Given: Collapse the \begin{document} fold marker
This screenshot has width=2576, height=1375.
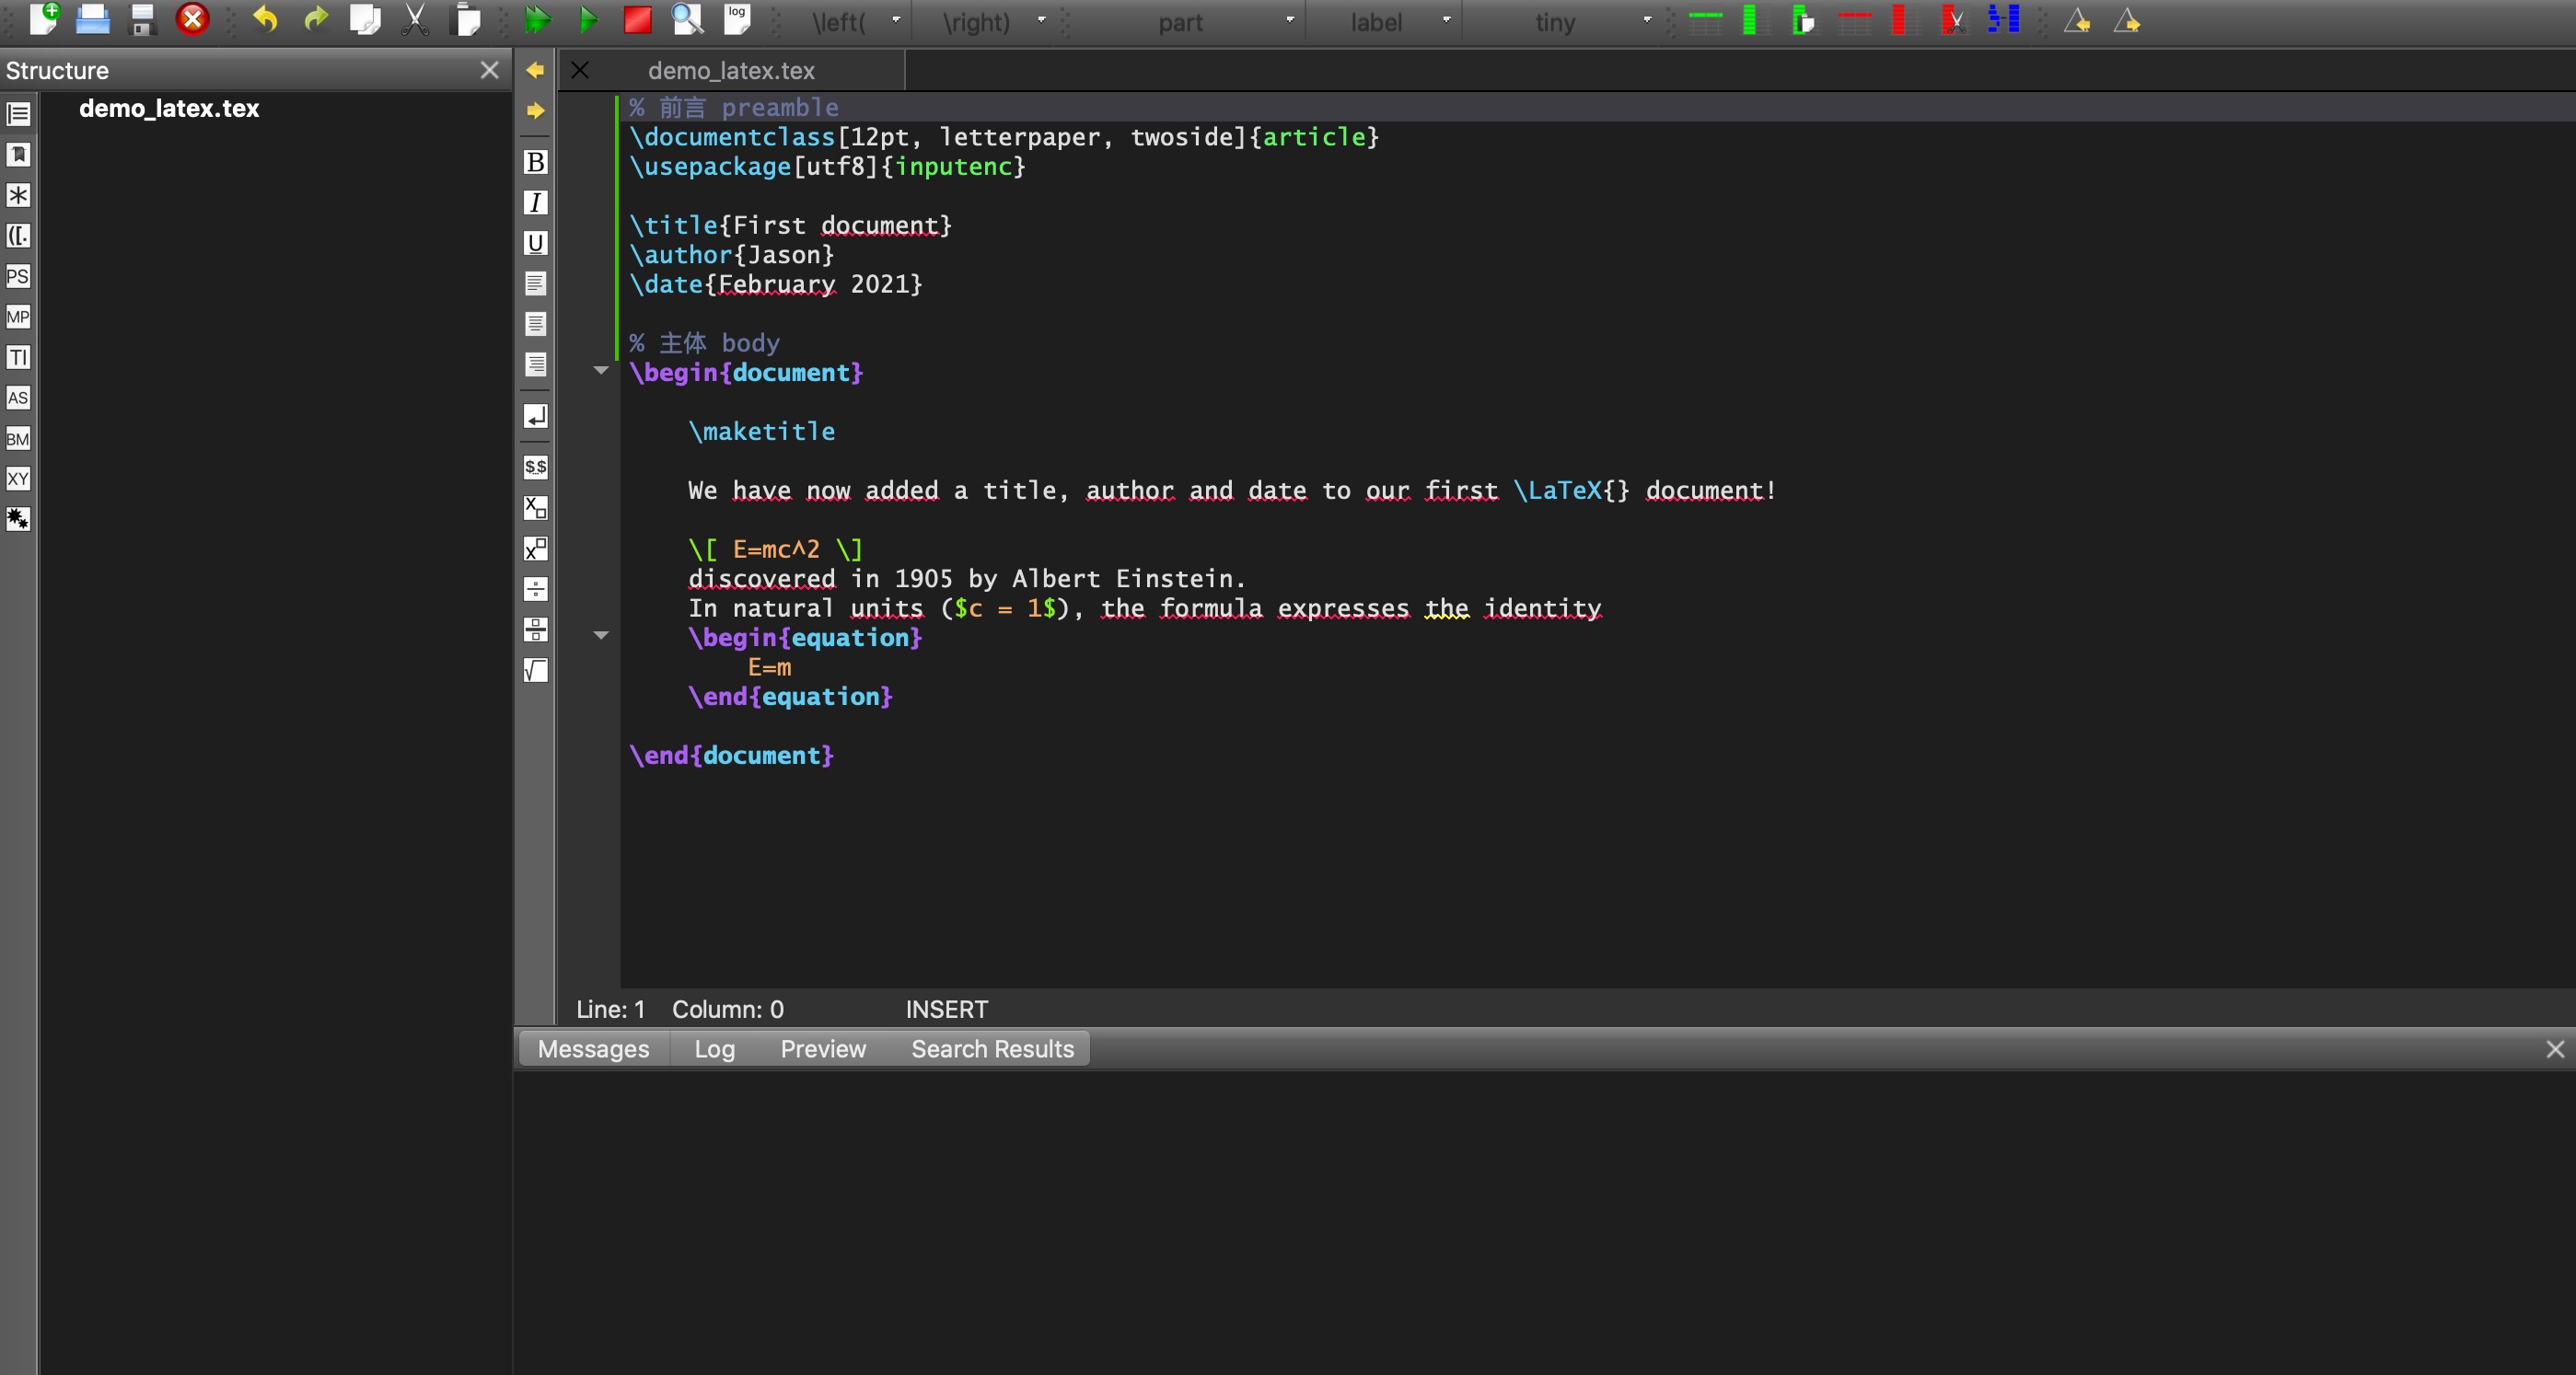Looking at the screenshot, I should (601, 371).
